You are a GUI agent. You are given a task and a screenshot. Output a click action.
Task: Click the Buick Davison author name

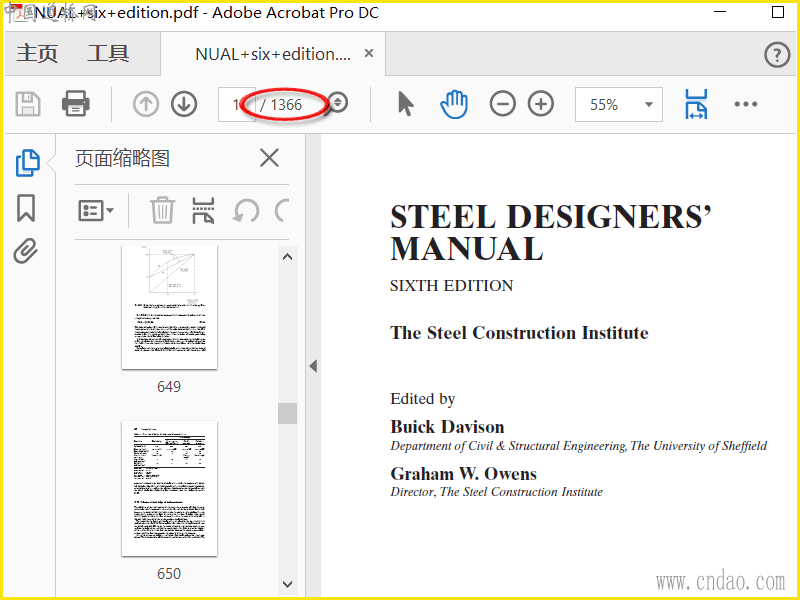[x=447, y=427]
